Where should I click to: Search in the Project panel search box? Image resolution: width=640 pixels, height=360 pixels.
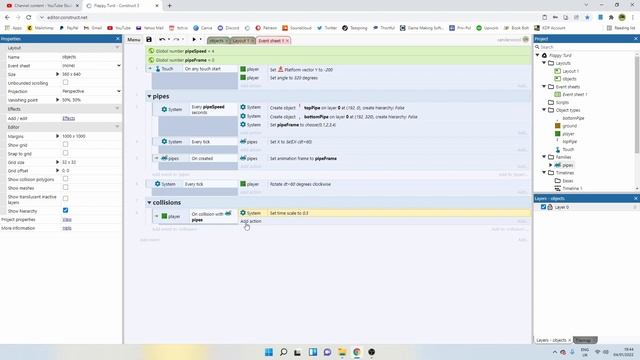click(586, 47)
